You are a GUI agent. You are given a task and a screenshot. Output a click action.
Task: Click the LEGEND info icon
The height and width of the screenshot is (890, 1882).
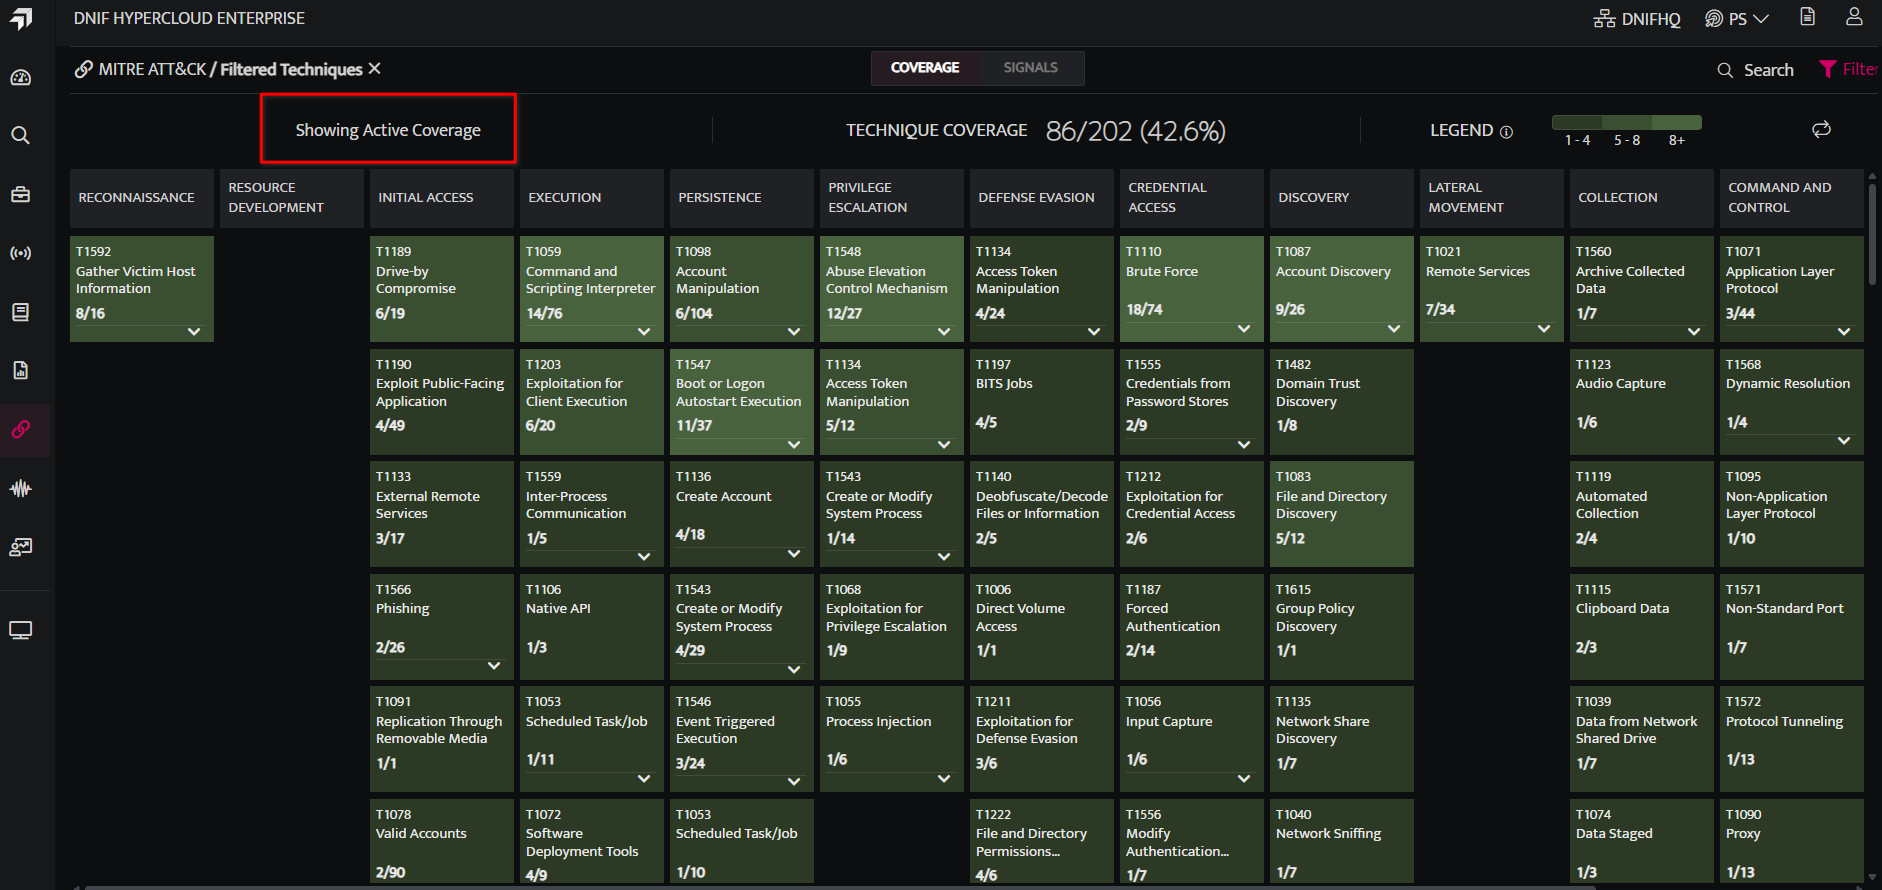click(1507, 131)
